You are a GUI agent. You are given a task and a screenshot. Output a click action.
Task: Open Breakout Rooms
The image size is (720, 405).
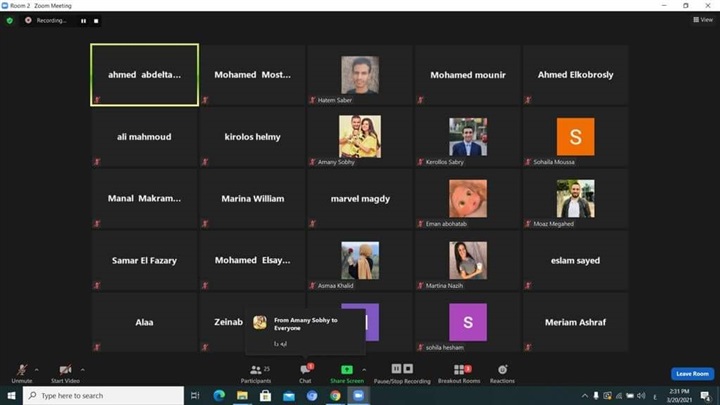pyautogui.click(x=459, y=371)
